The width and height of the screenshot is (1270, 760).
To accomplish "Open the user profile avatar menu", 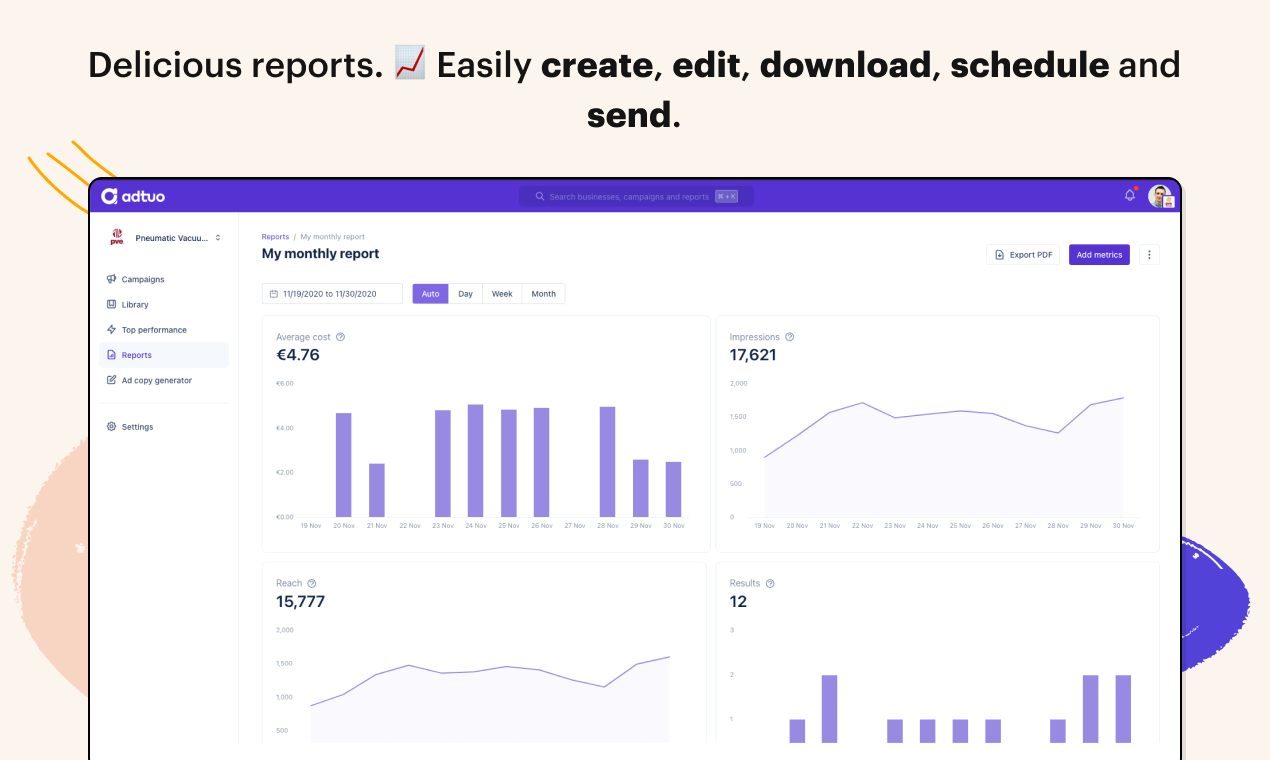I will (1160, 196).
